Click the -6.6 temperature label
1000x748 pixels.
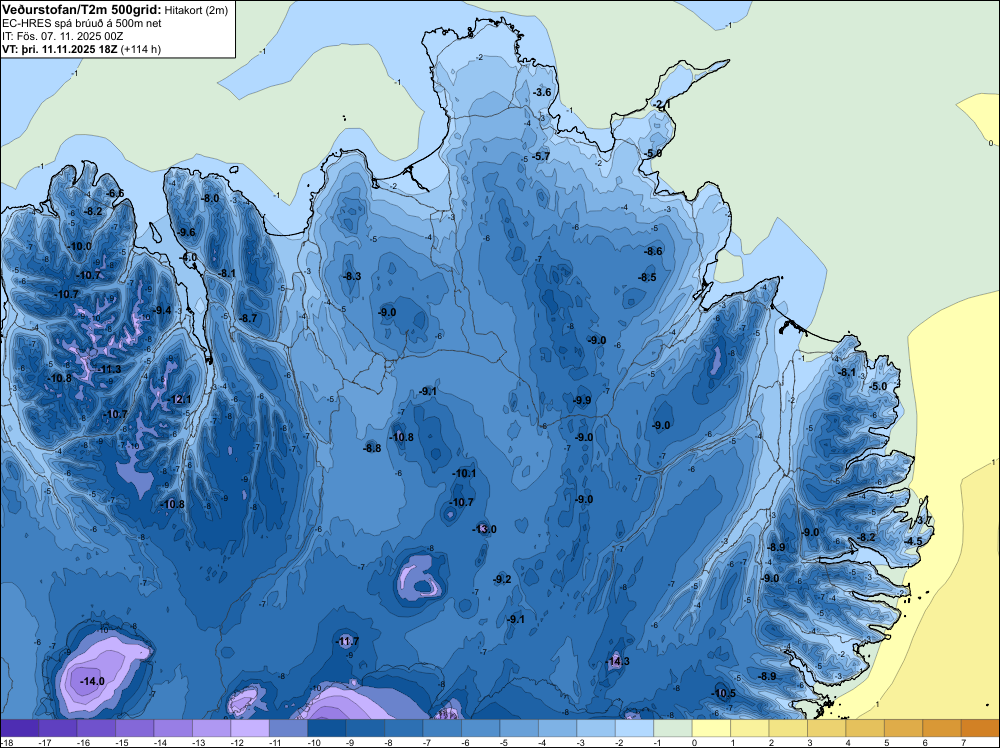click(x=115, y=193)
